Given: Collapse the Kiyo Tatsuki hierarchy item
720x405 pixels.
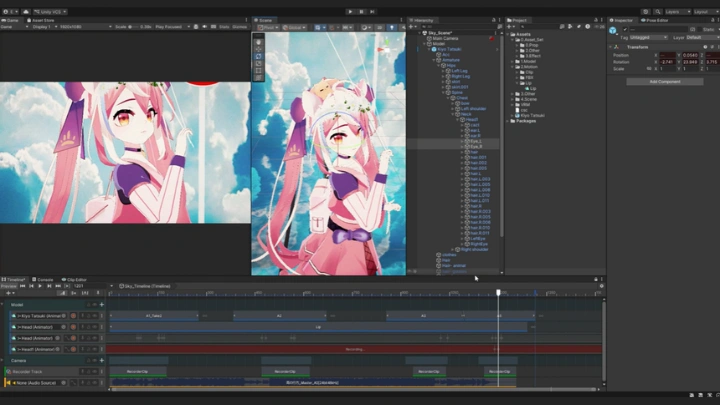Looking at the screenshot, I should (430, 49).
